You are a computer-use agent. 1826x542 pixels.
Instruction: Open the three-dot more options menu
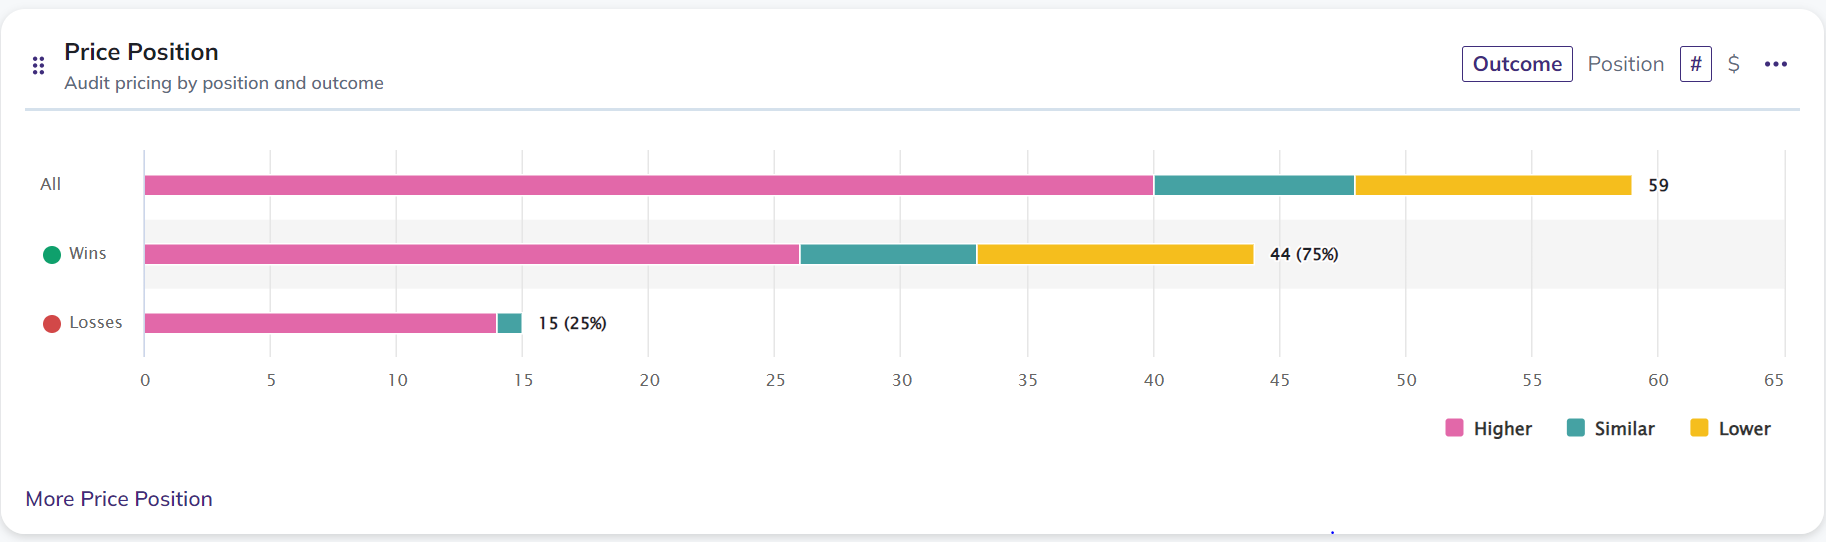[x=1776, y=64]
